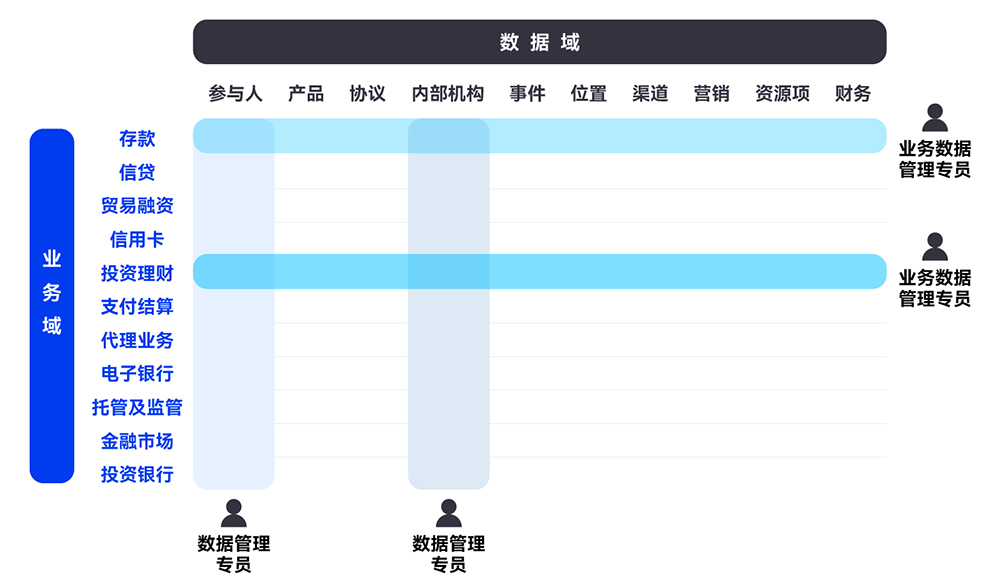Screen dimensions: 1000x582
Task: Choose the 财务 column header
Action: tap(852, 94)
